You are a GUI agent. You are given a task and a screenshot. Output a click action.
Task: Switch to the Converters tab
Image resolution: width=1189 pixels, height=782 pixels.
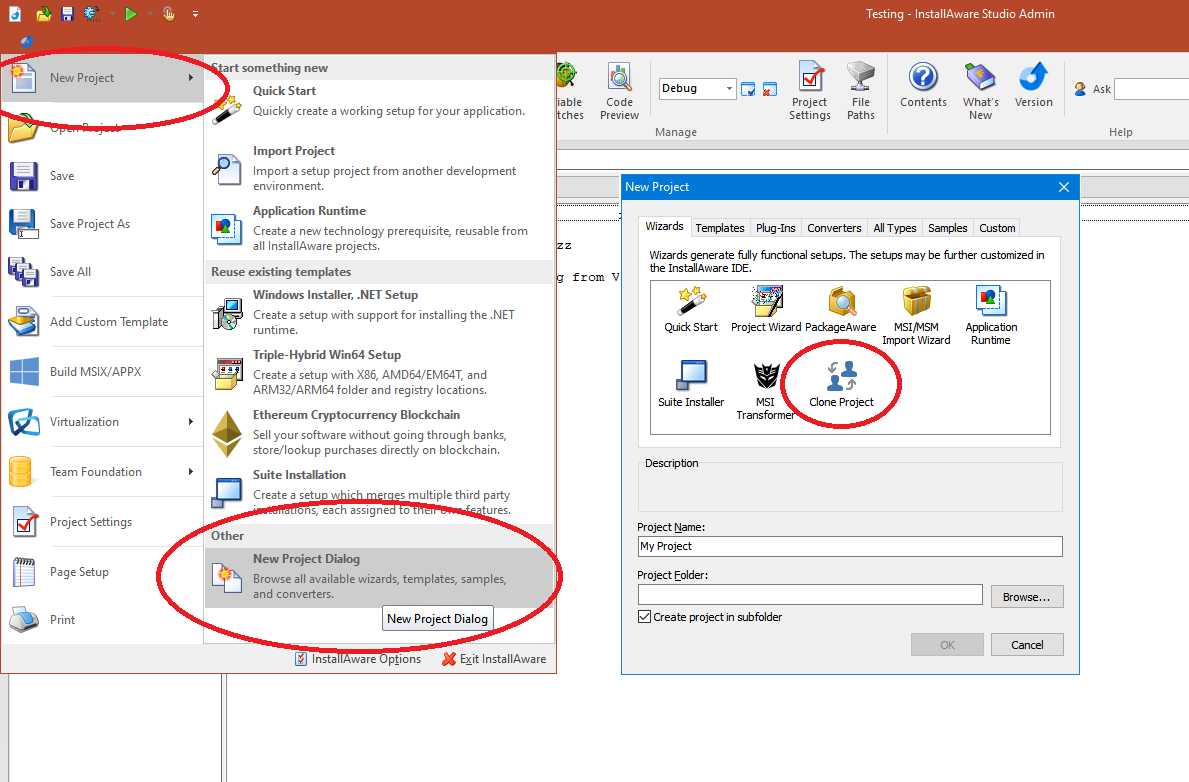click(x=834, y=228)
